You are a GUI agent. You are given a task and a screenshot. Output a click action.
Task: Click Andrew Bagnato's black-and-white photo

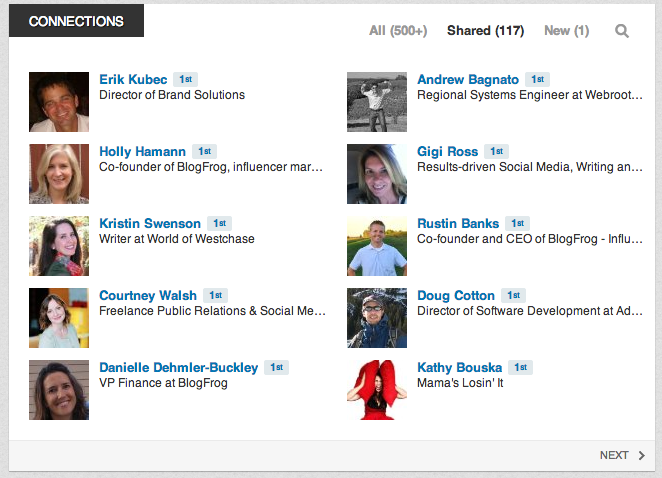click(x=377, y=102)
